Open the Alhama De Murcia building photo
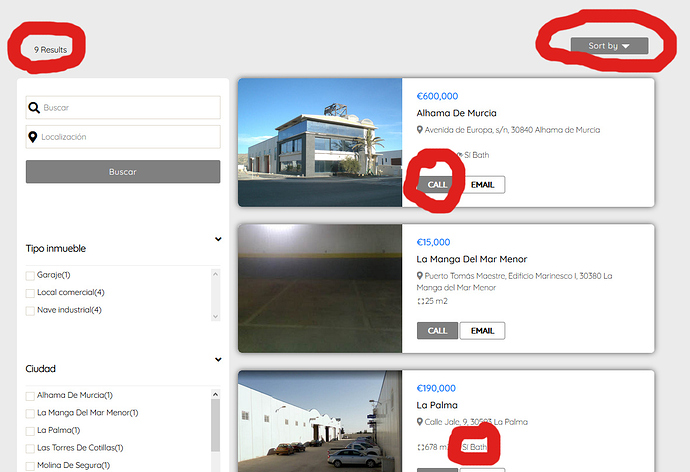The image size is (690, 472). pos(320,143)
